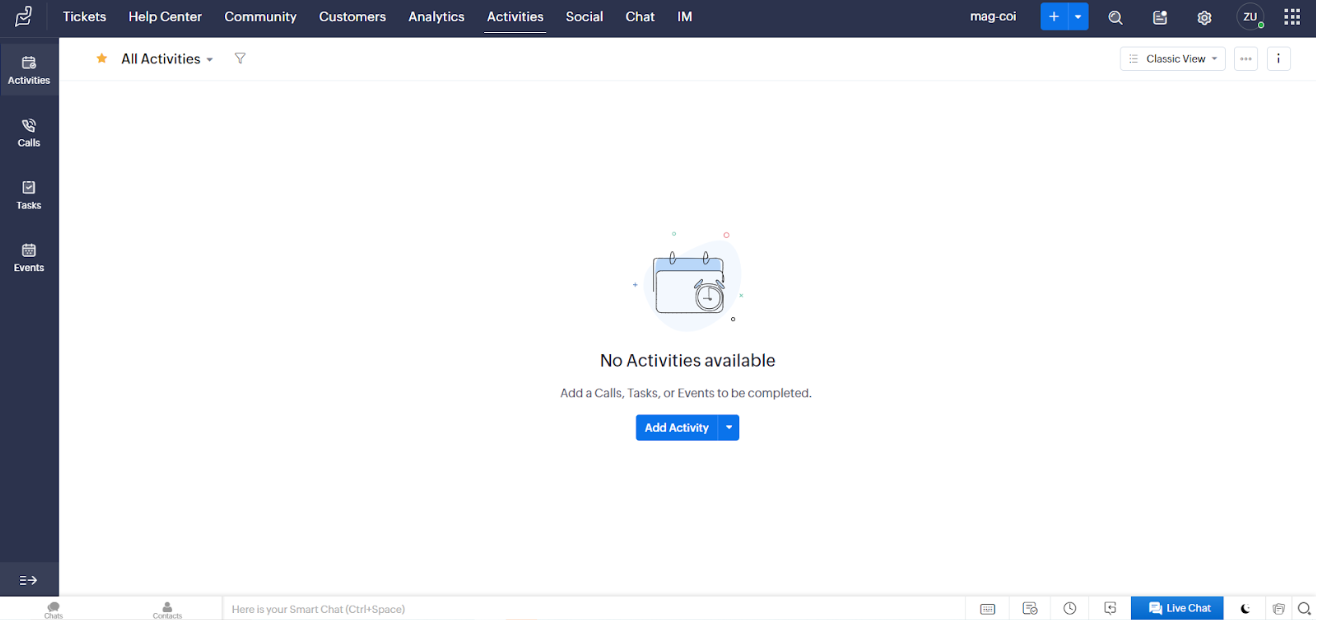Viewport: 1317px width, 620px height.
Task: Open the ZU user profile avatar
Action: 1250,17
